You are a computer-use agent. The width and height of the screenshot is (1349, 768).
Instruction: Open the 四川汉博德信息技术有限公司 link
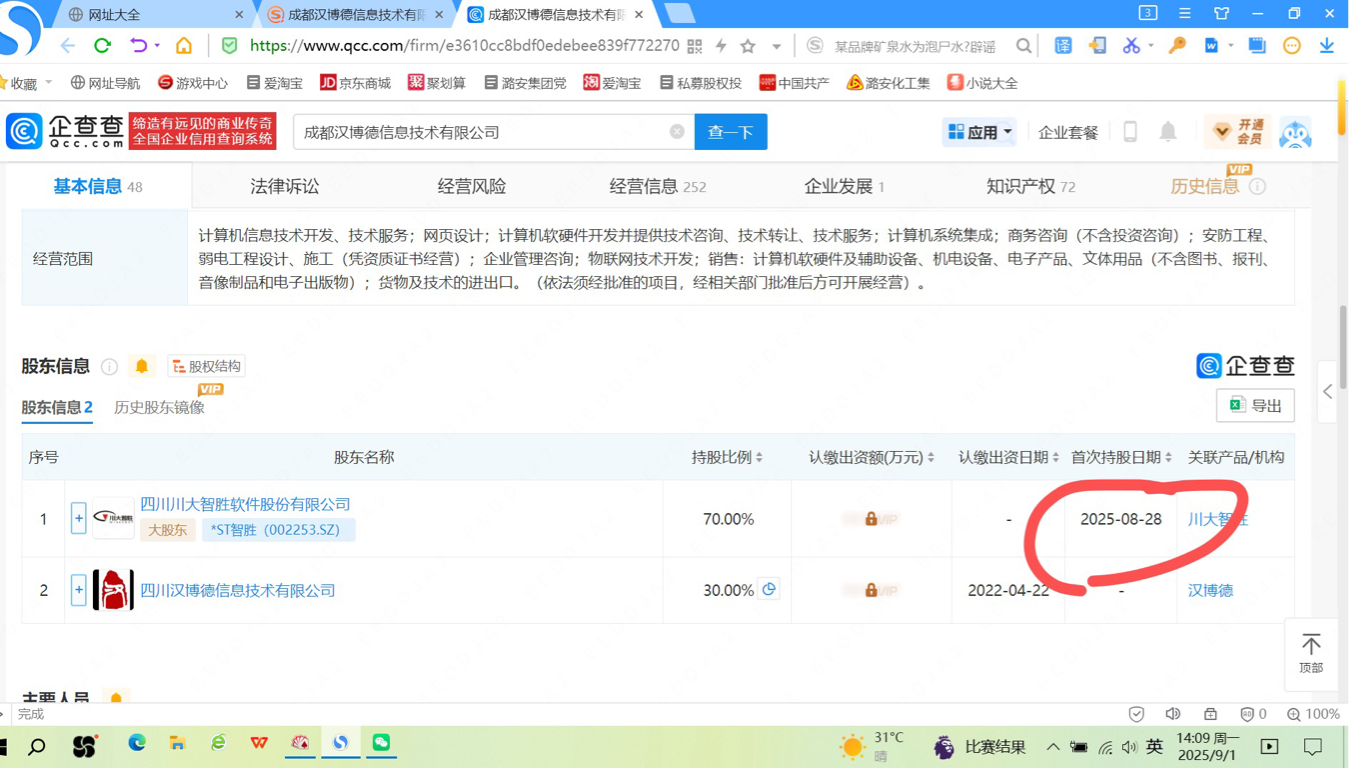(238, 590)
